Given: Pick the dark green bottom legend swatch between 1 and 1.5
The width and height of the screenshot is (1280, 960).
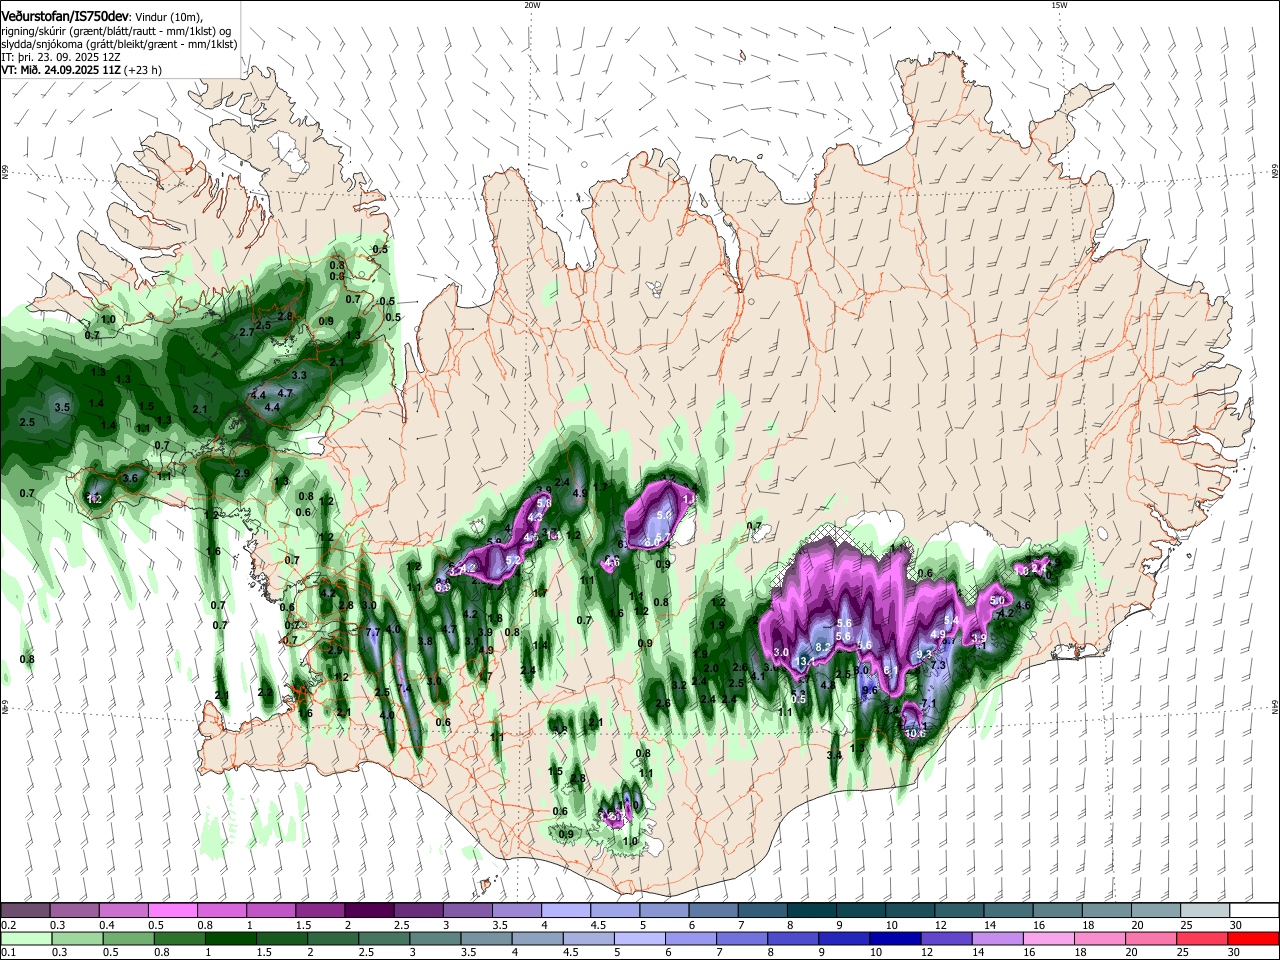Looking at the screenshot, I should point(230,938).
